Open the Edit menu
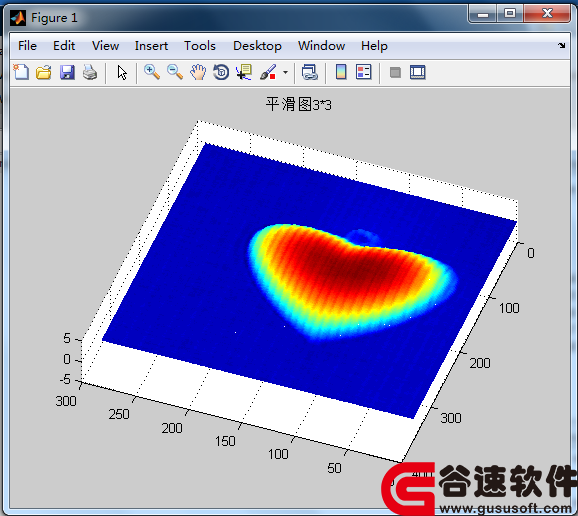The width and height of the screenshot is (578, 516). click(x=64, y=46)
